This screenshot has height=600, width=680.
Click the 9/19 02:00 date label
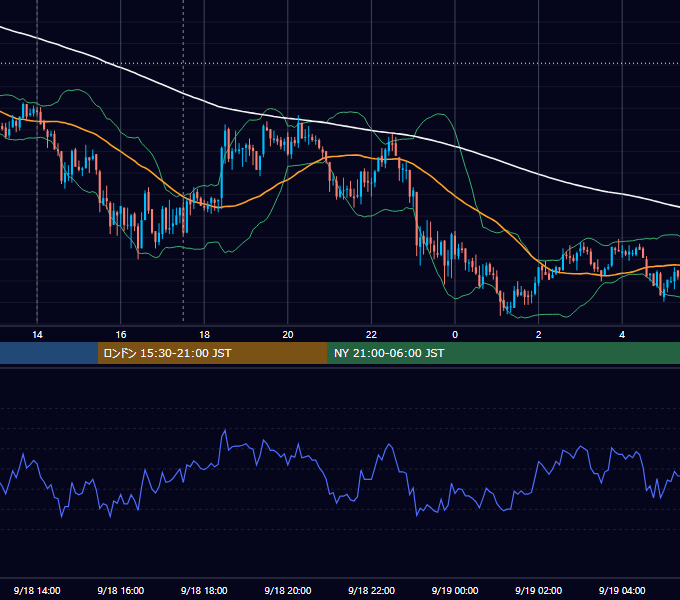[x=539, y=590]
